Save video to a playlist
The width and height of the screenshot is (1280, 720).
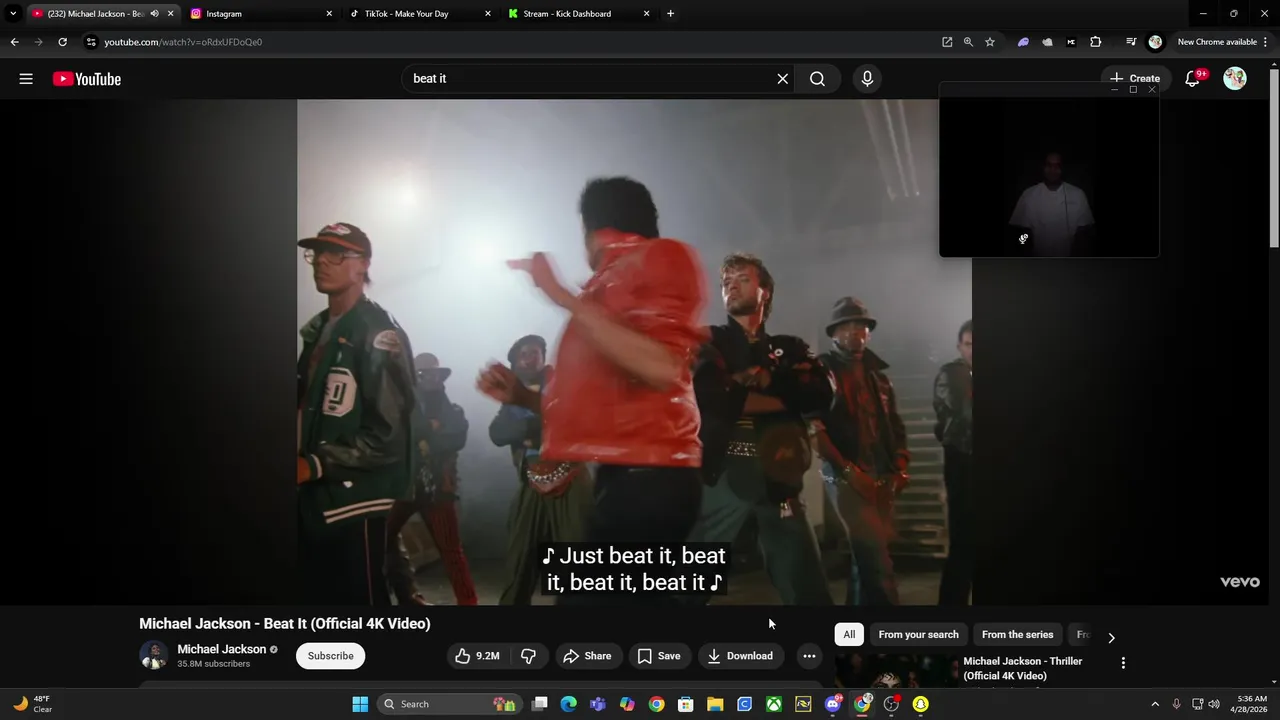(x=659, y=656)
